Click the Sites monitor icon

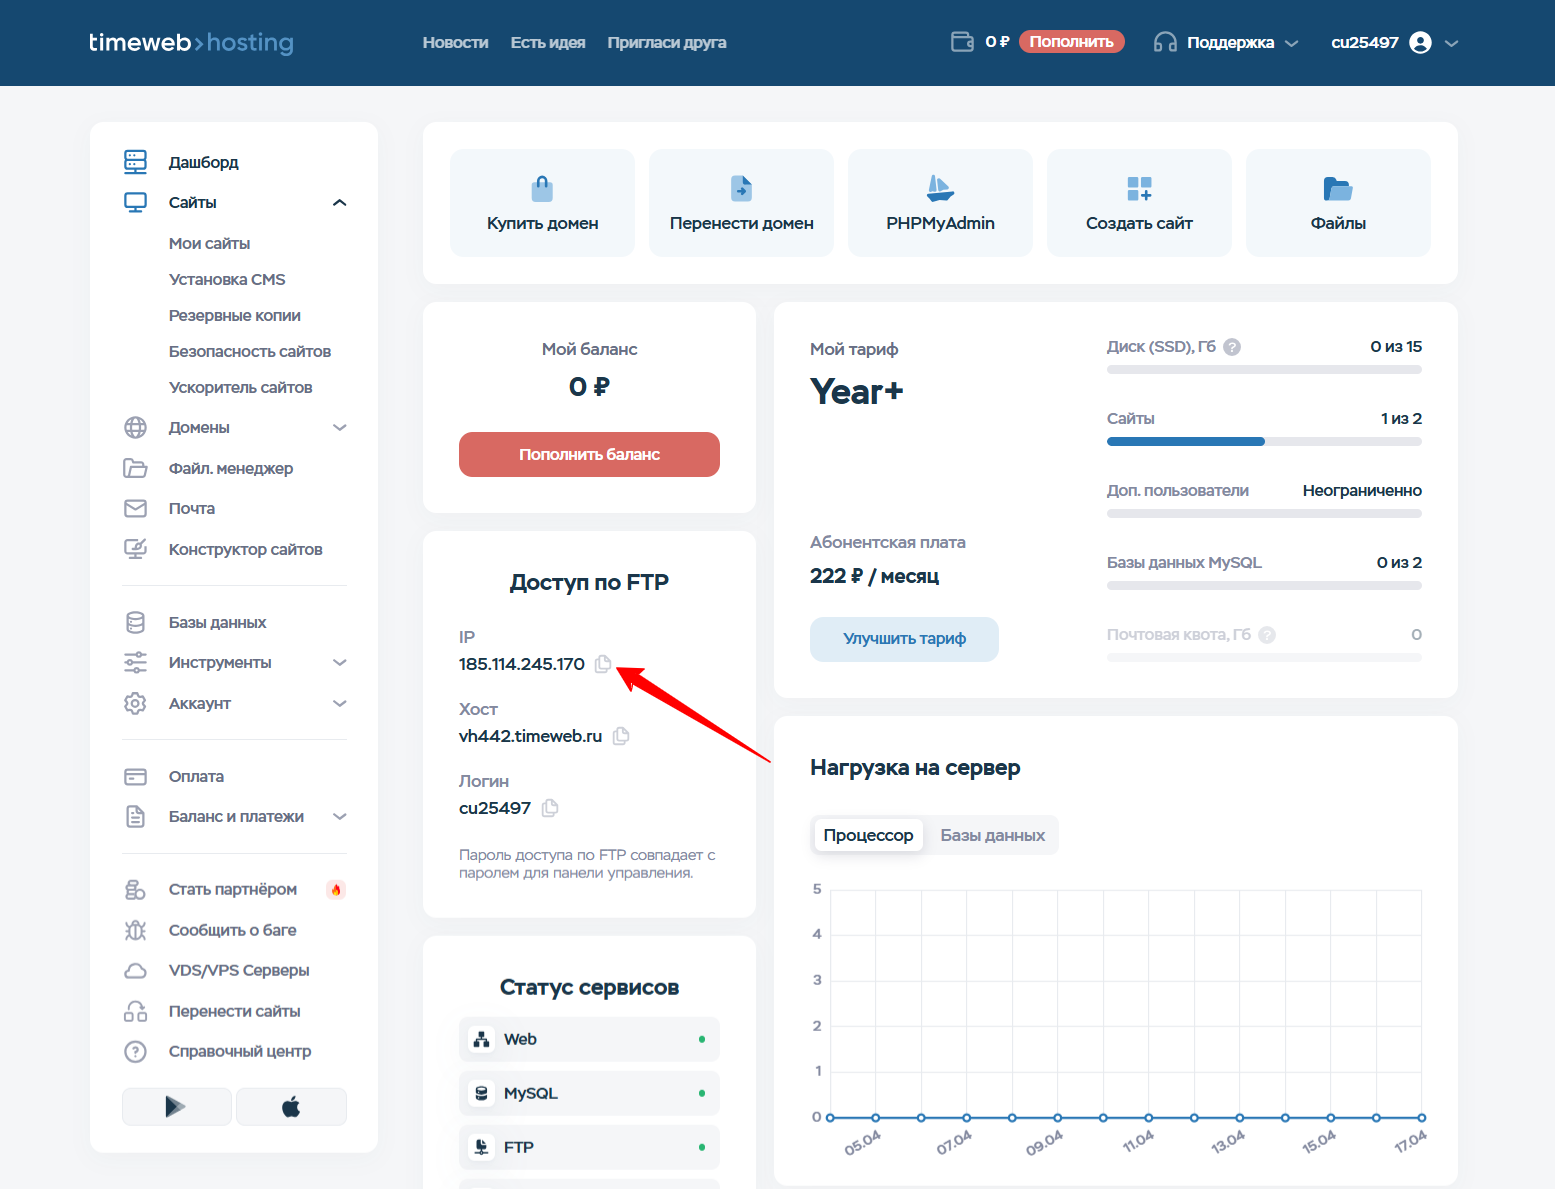135,203
